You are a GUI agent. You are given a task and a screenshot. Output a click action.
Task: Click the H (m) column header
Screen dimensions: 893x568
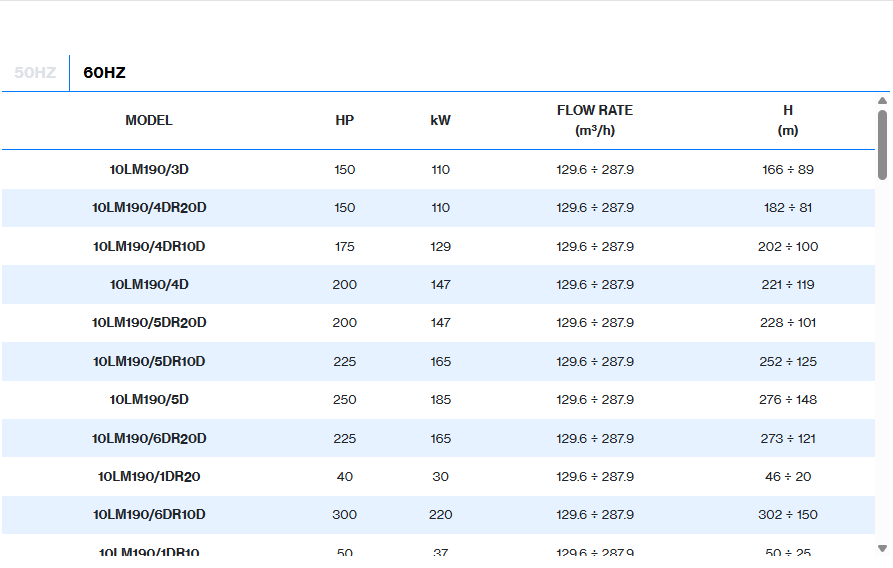click(x=787, y=120)
